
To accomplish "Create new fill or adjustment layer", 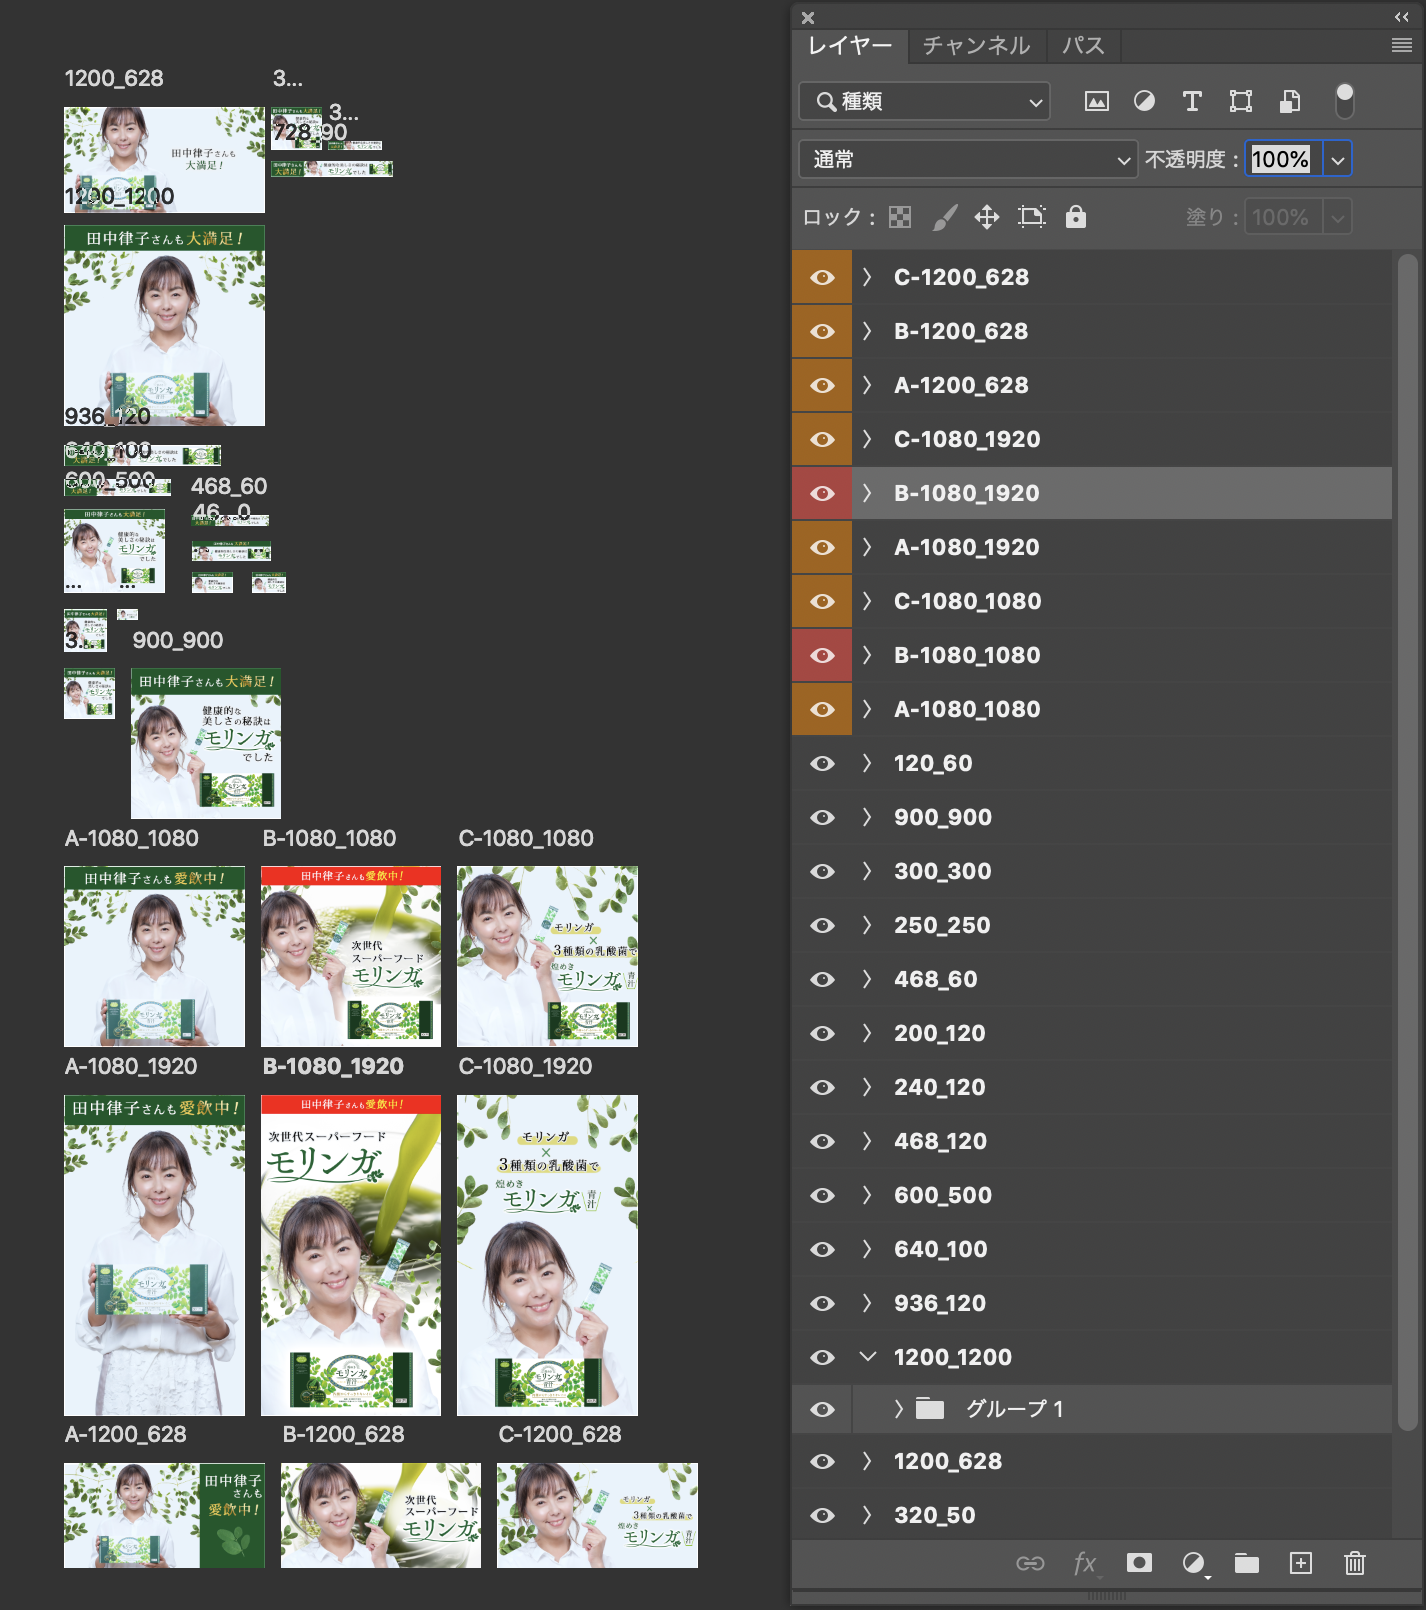I will point(1193,1563).
